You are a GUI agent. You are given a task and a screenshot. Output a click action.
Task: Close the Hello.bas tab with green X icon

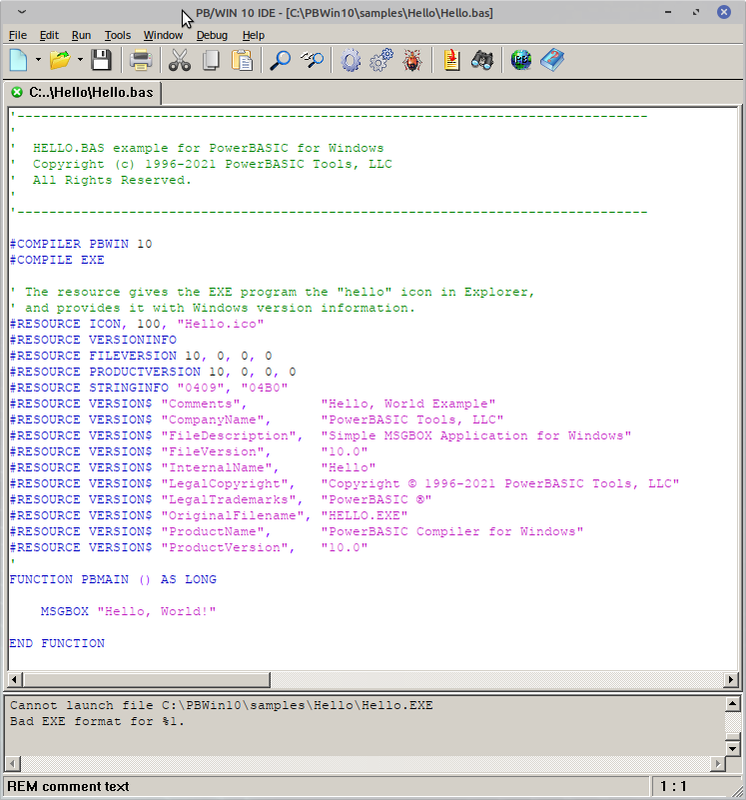point(17,92)
